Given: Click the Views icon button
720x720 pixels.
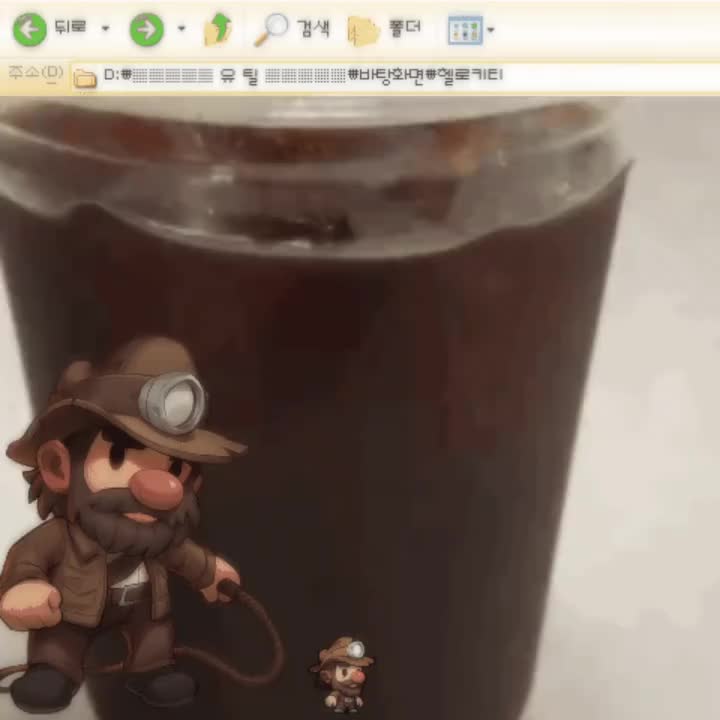Looking at the screenshot, I should (465, 30).
